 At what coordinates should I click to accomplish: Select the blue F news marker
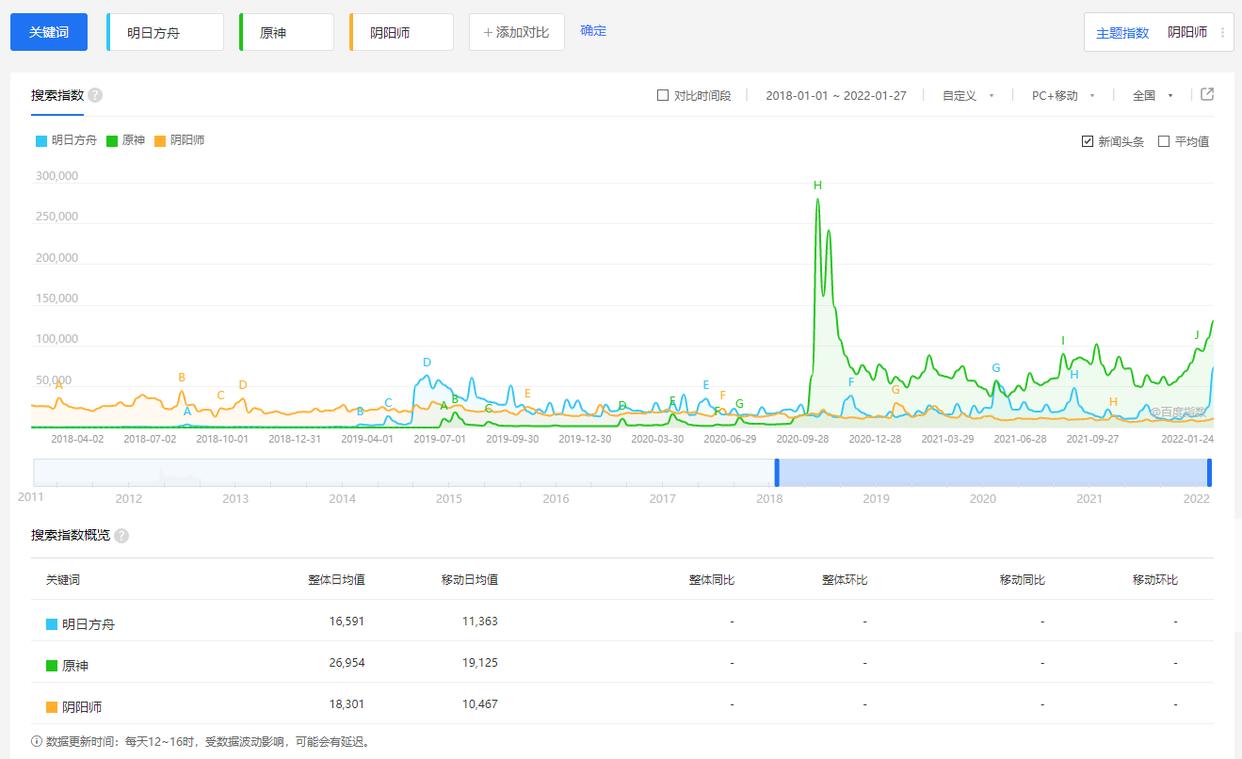coord(851,382)
